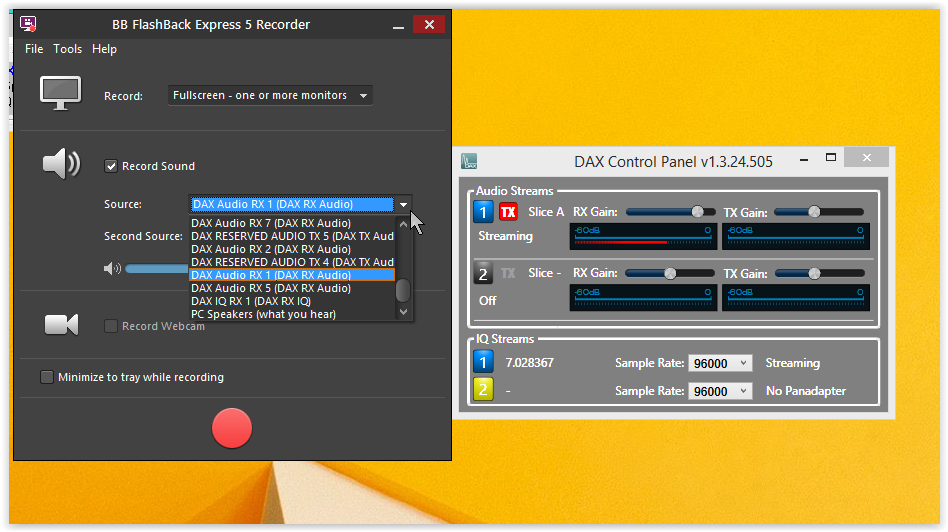Click the small volume icon left of slider

tap(112, 268)
